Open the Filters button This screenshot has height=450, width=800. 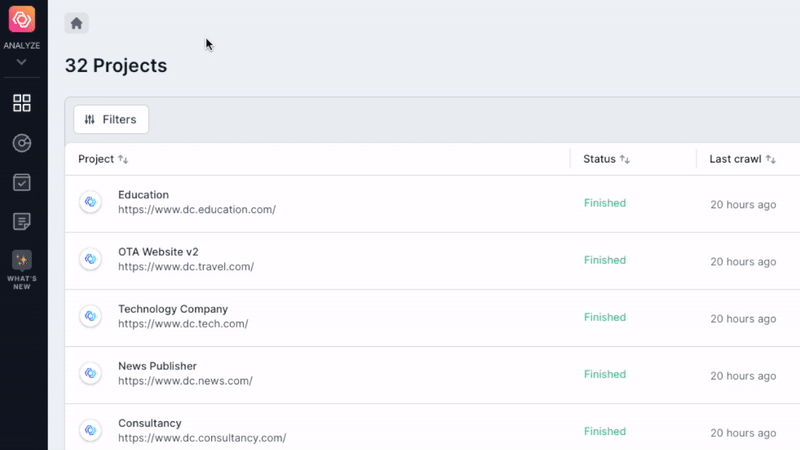coord(111,119)
